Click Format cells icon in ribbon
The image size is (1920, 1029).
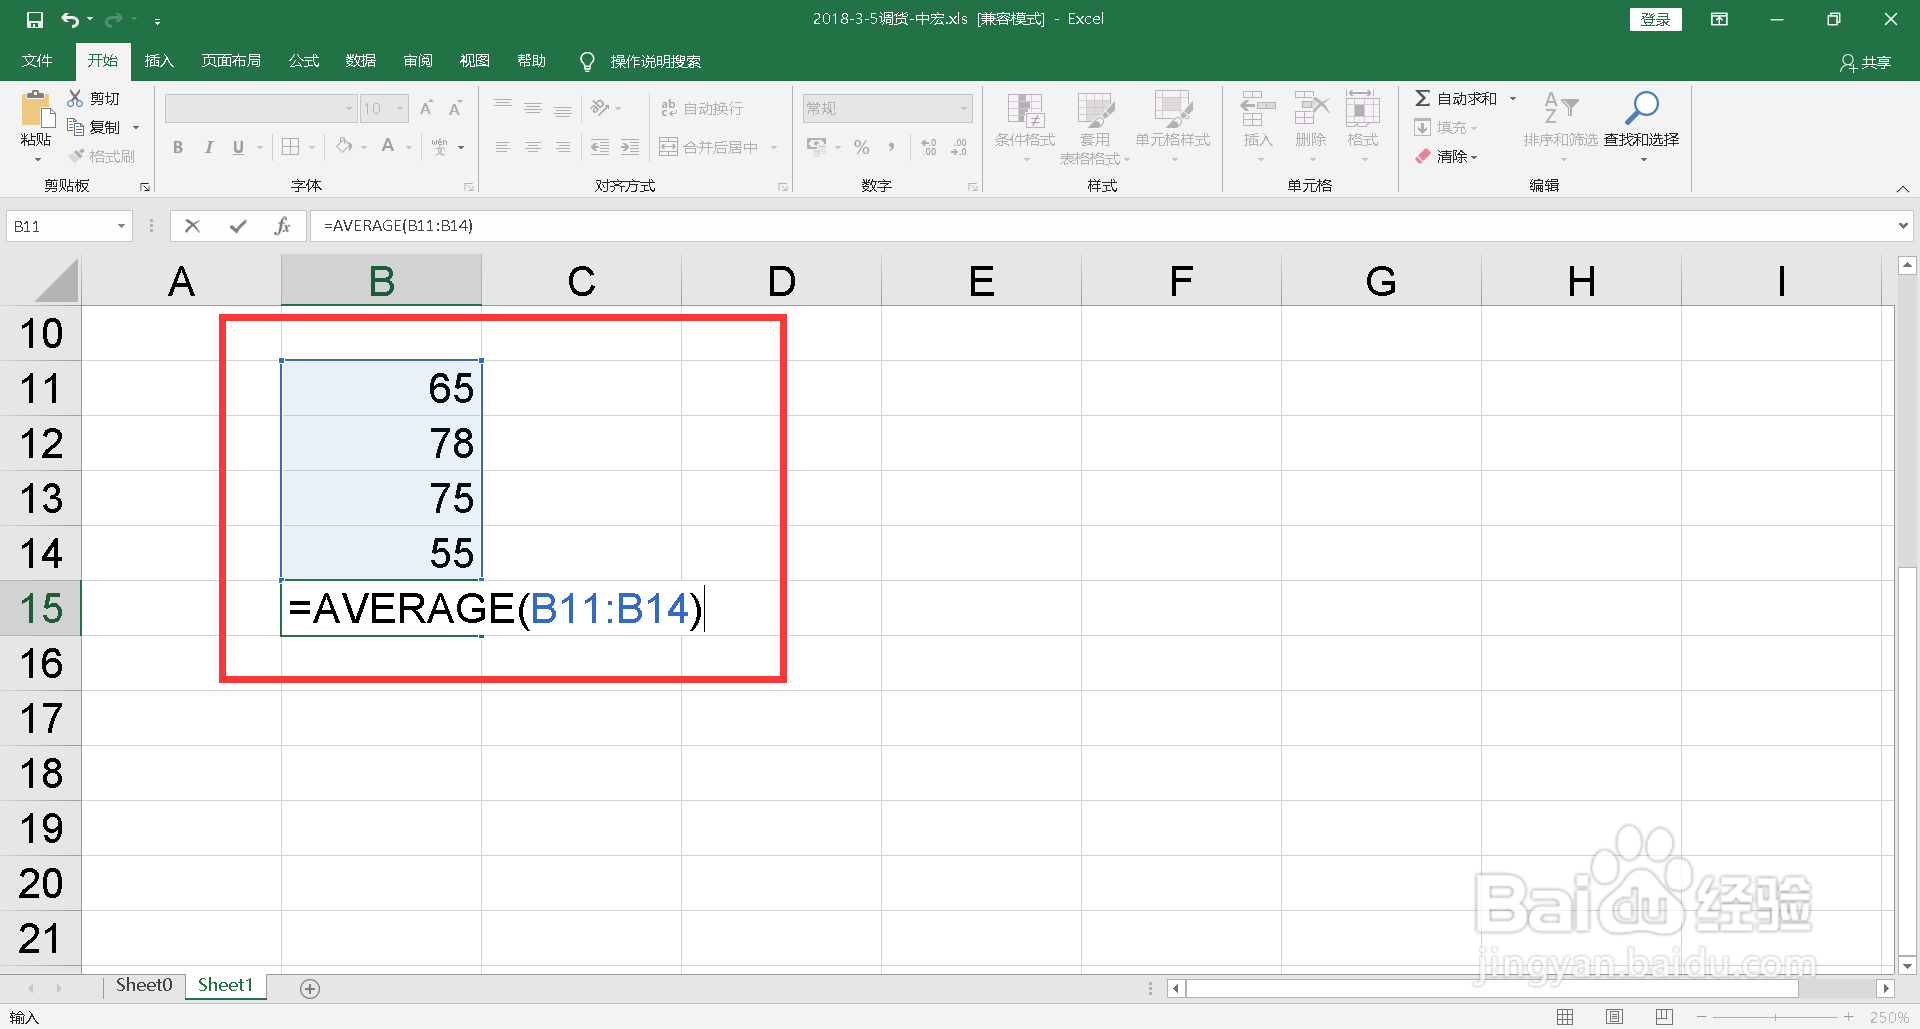(x=1363, y=108)
